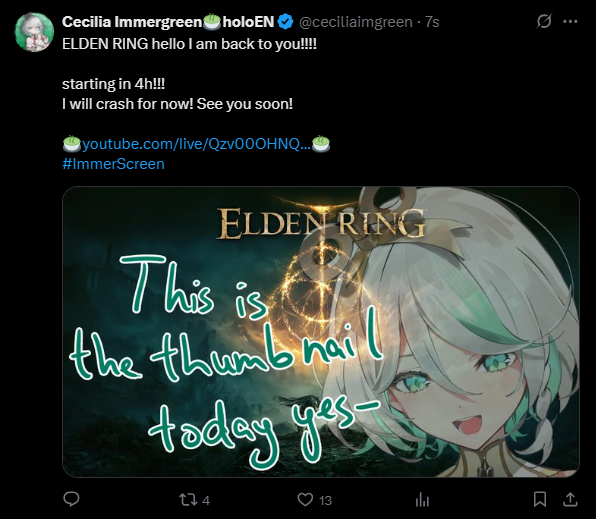596x519 pixels.
Task: Open Cecilia Immergreen's profile avatar
Action: (x=34, y=32)
